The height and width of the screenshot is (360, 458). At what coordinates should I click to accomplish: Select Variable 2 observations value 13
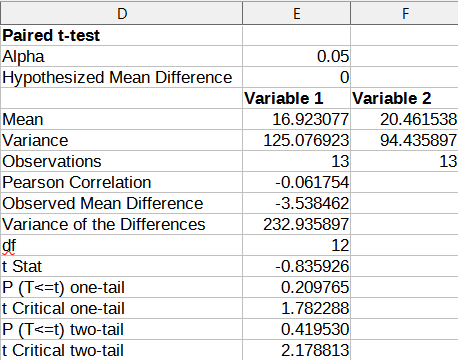(404, 161)
